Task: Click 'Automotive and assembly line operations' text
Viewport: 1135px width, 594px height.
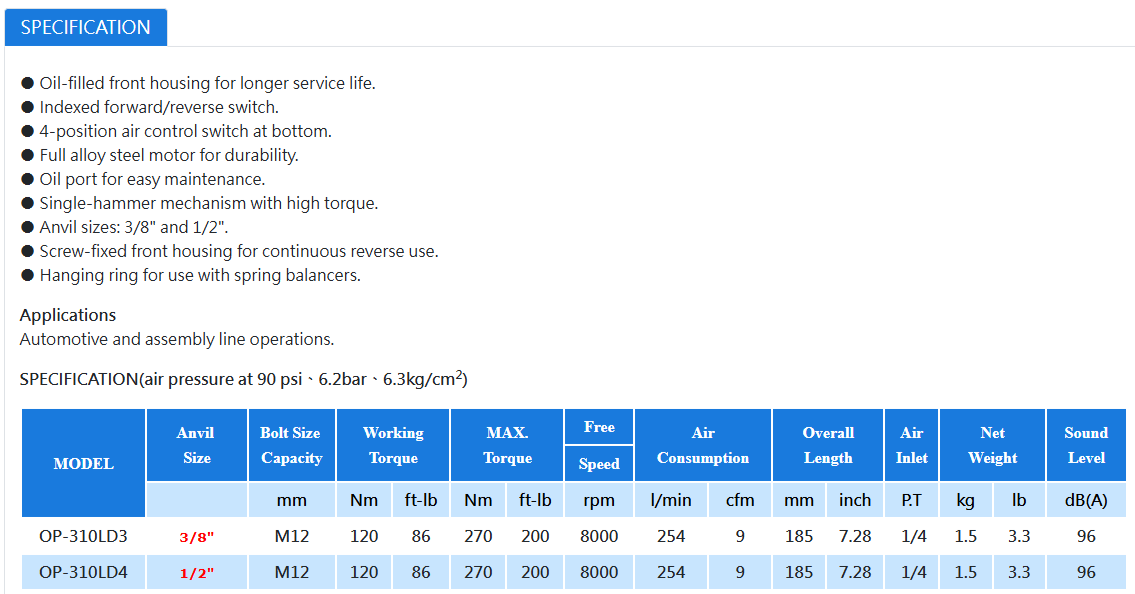Action: click(x=177, y=339)
